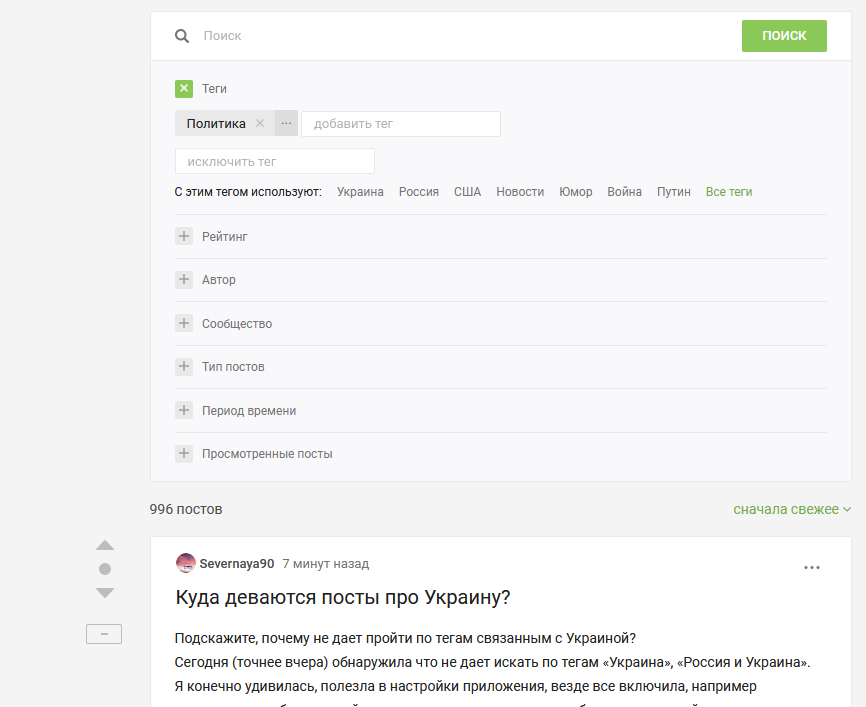Open the сначала свежее sort dropdown
The image size is (866, 707).
tap(791, 509)
